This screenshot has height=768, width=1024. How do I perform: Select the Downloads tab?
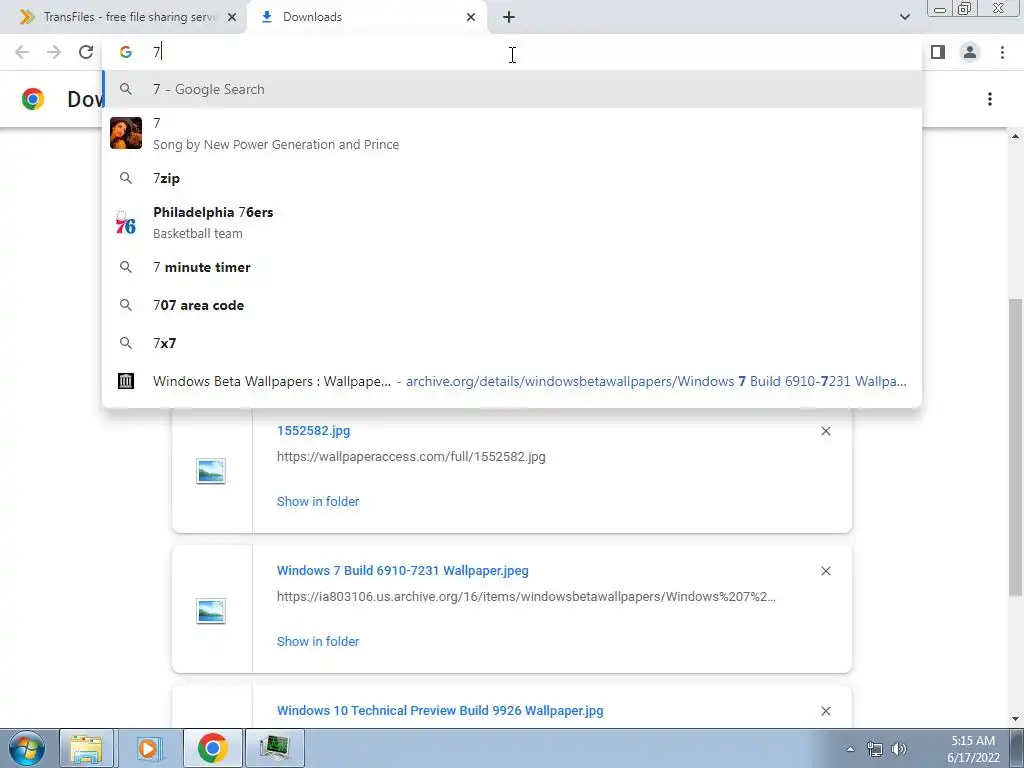(x=367, y=17)
